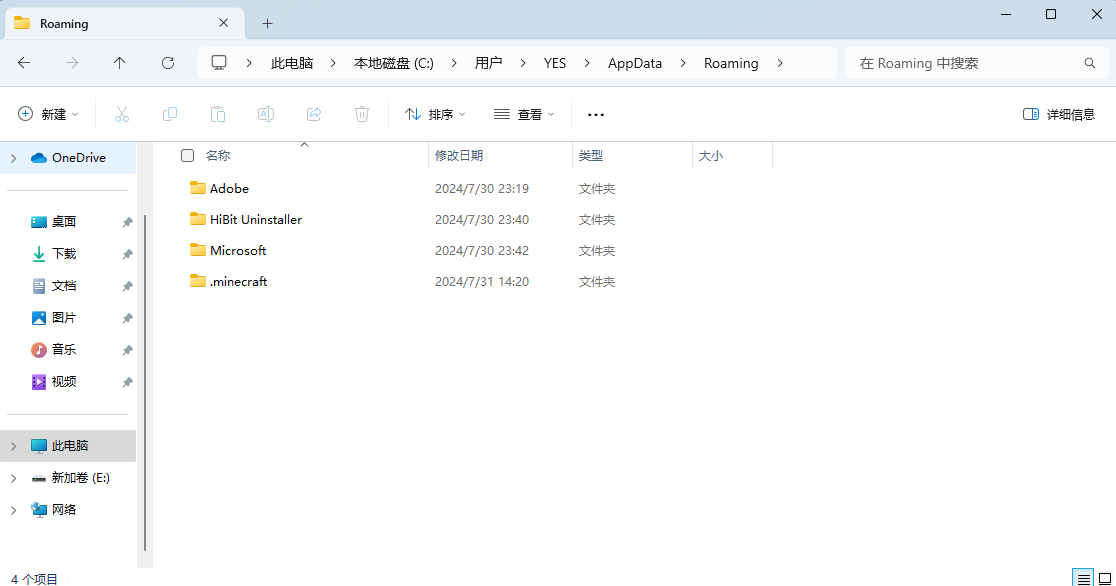Open 文档 in the sidebar

tap(63, 286)
